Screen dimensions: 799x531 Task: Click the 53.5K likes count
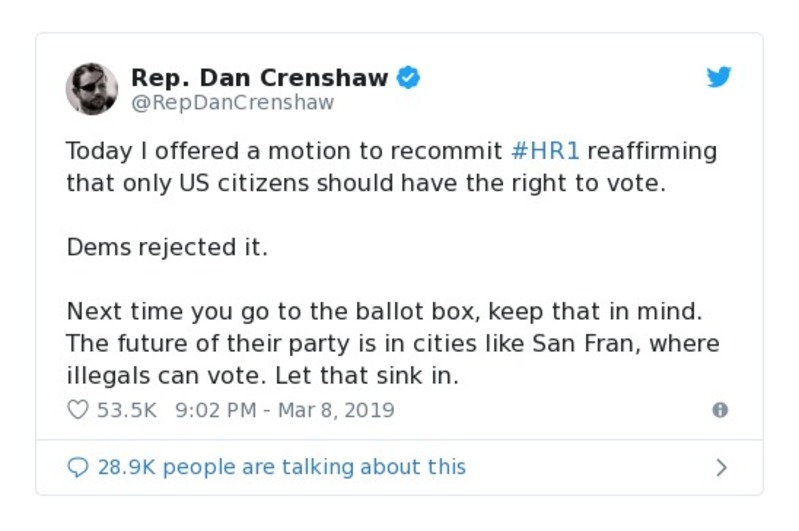[126, 410]
